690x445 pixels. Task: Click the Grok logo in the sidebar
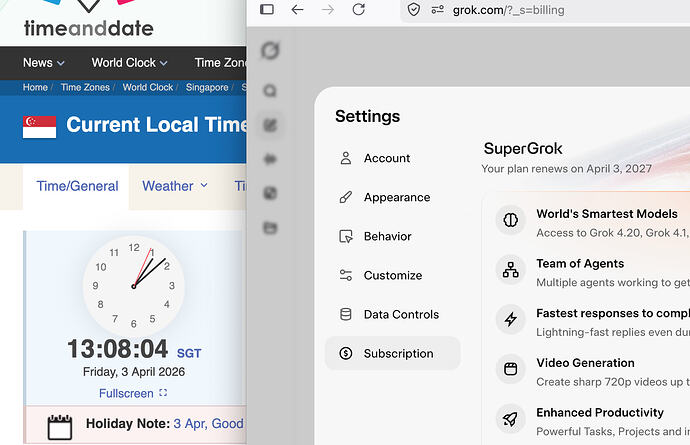tap(270, 51)
